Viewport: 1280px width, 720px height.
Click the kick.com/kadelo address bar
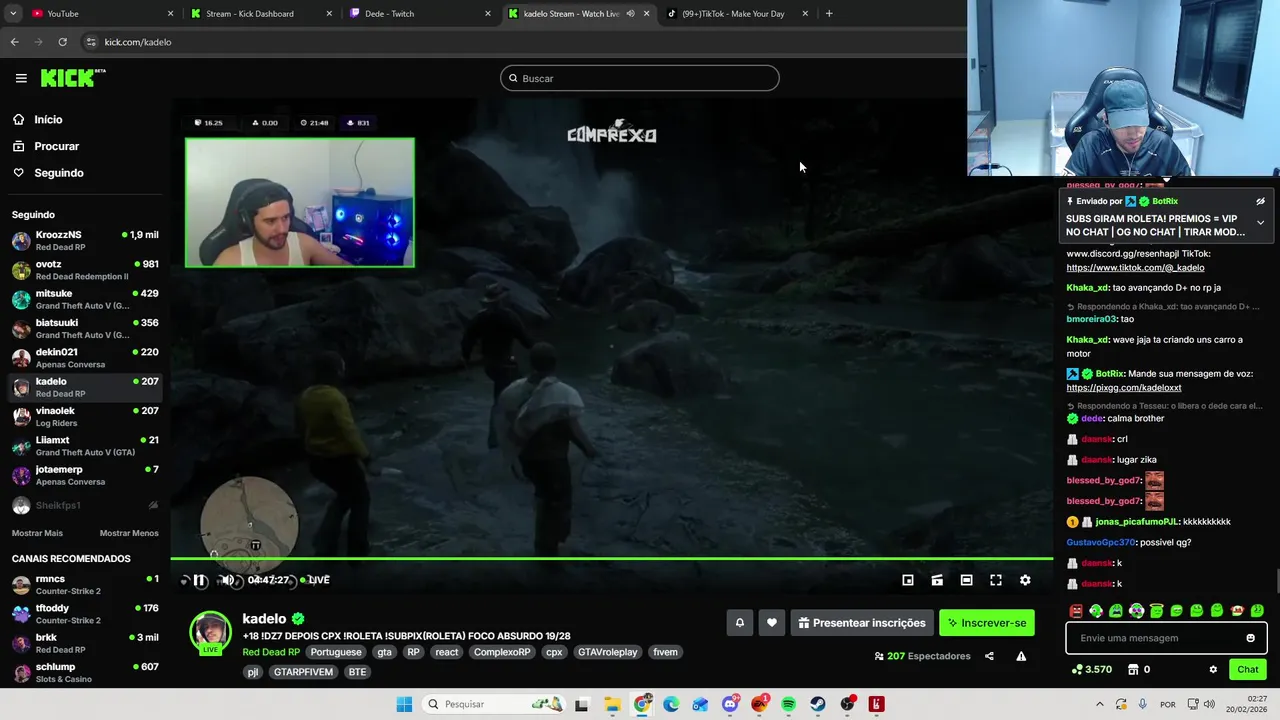click(520, 42)
